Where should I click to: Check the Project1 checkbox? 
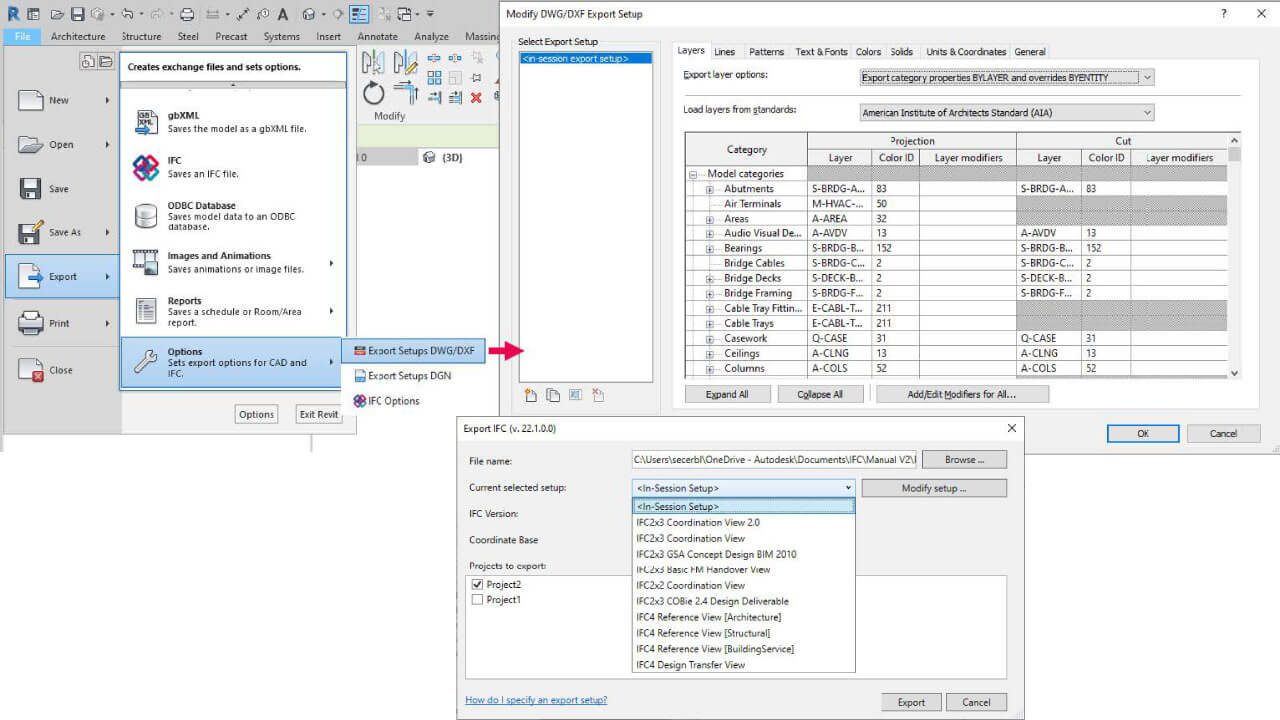tap(477, 600)
